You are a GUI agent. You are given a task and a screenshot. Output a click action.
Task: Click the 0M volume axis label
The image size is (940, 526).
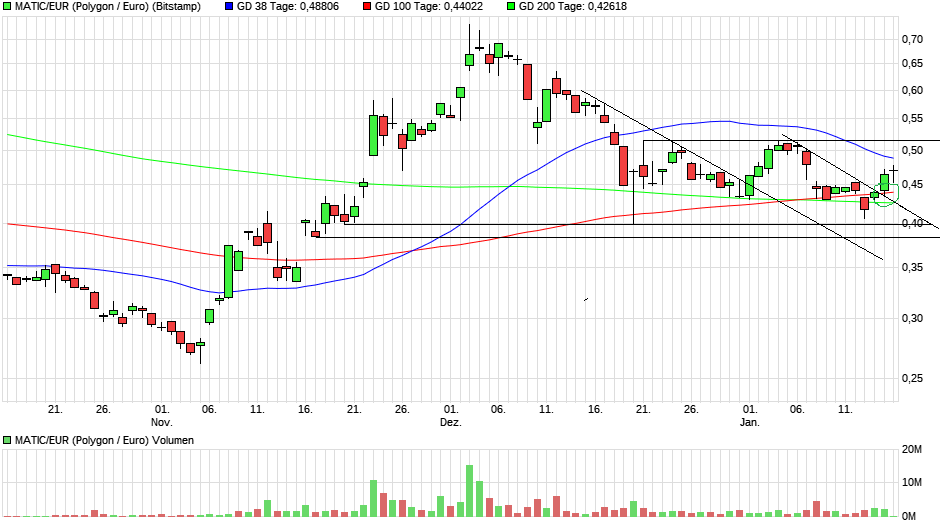(908, 516)
